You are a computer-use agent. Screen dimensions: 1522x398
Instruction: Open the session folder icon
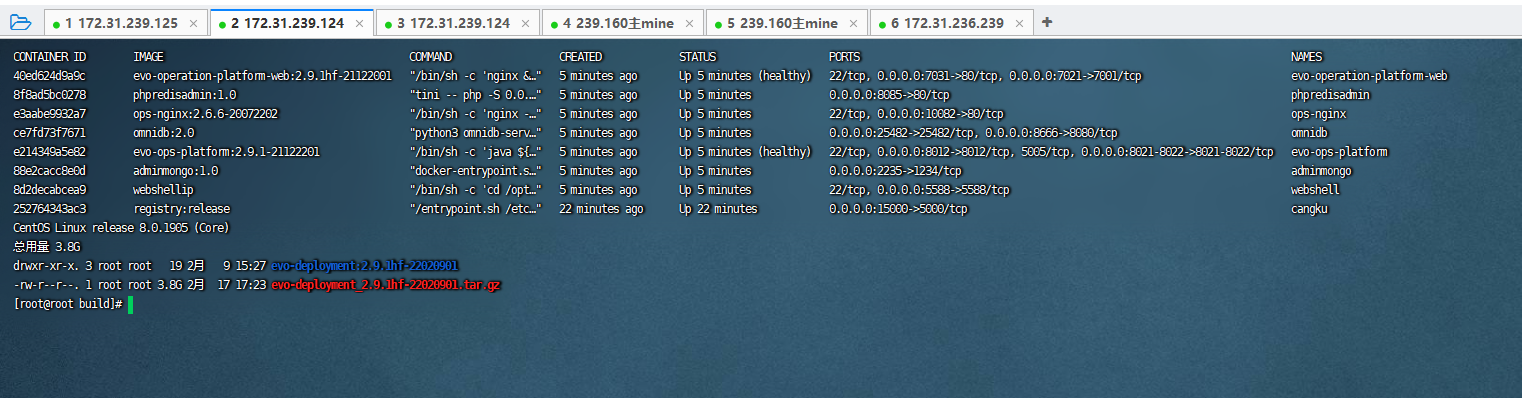coord(20,22)
